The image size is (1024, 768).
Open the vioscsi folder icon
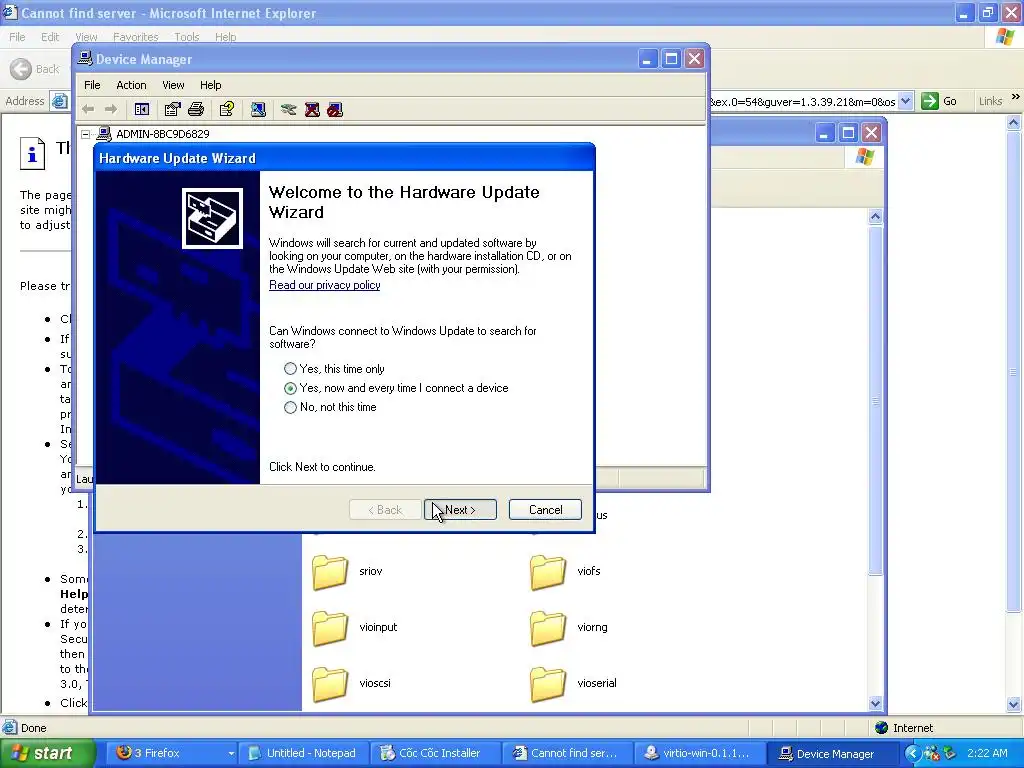coord(330,684)
